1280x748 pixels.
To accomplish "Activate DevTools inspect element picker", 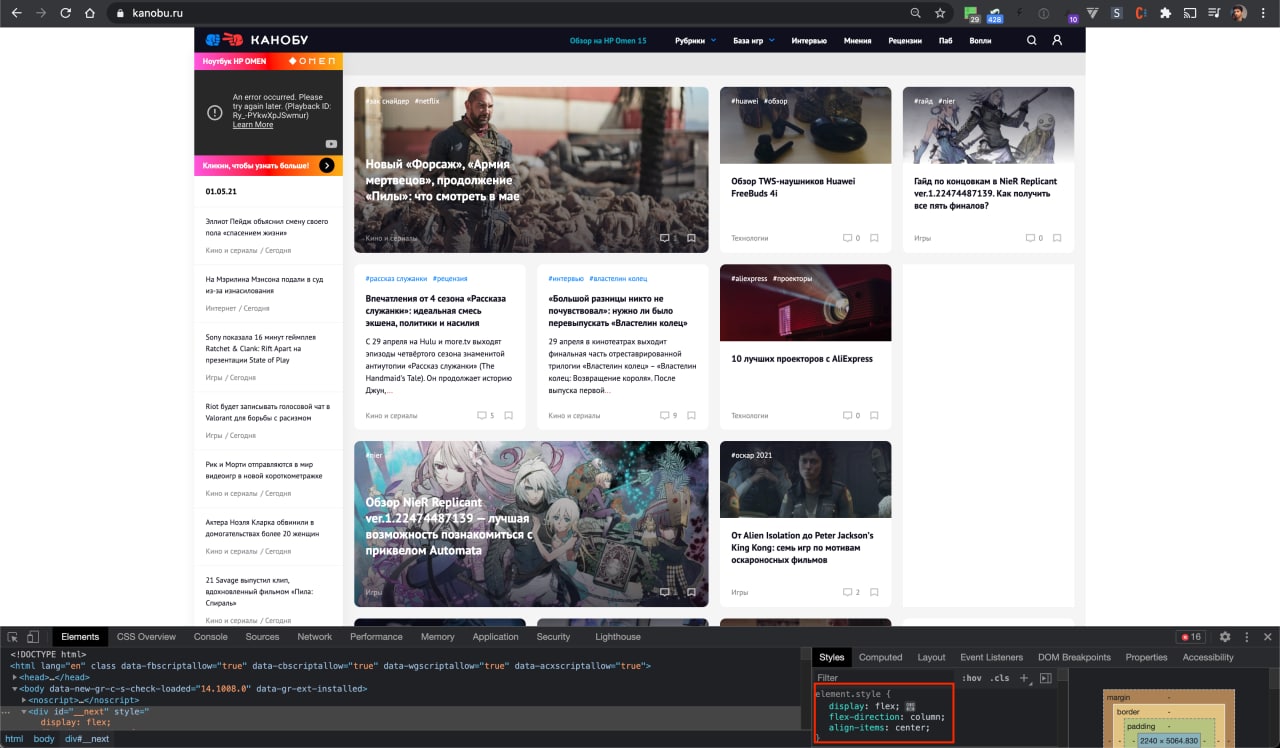I will [13, 637].
